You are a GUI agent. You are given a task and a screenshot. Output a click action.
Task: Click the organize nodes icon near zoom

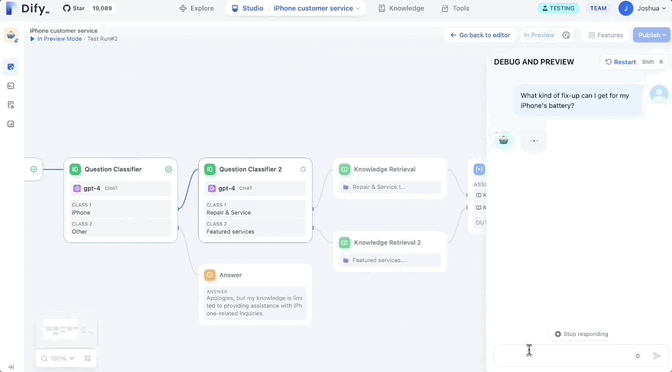point(88,358)
